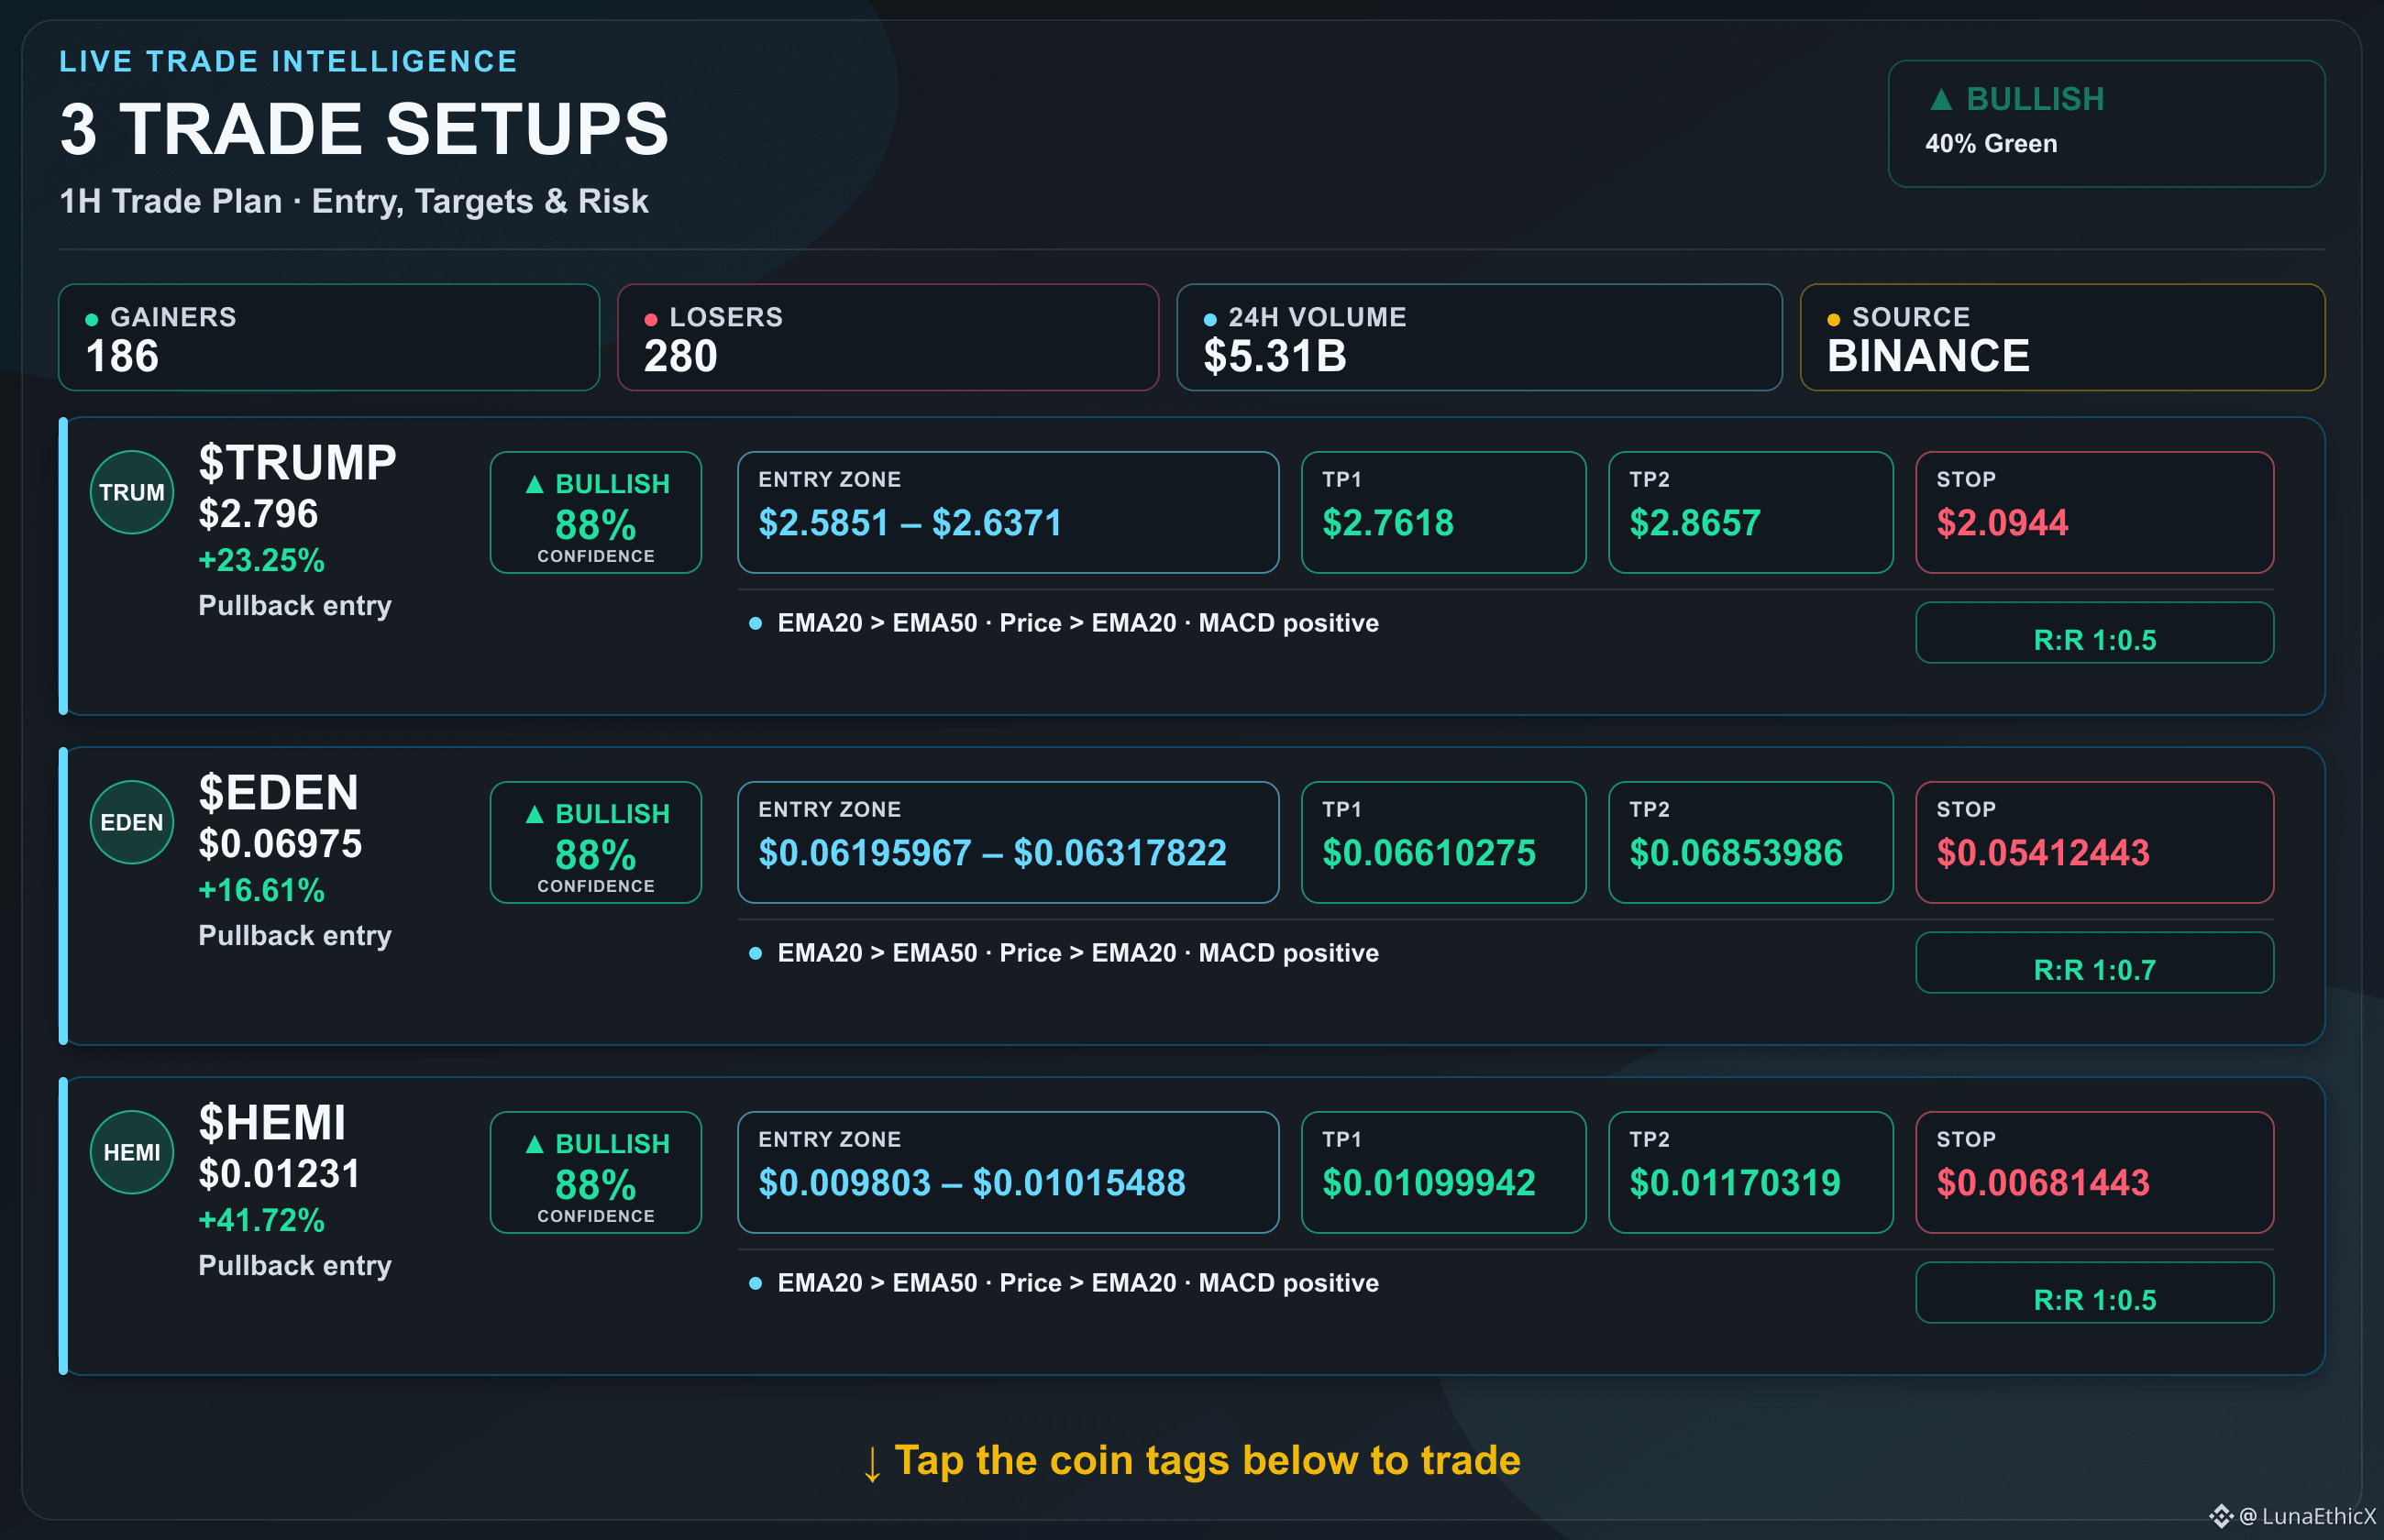This screenshot has width=2384, height=1540.
Task: Click the Pullback entry label under $EDEN
Action: coord(295,936)
